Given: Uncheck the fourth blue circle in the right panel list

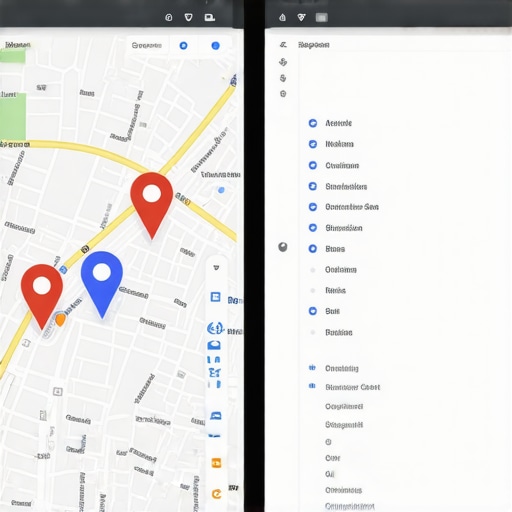Looking at the screenshot, I should tap(313, 186).
